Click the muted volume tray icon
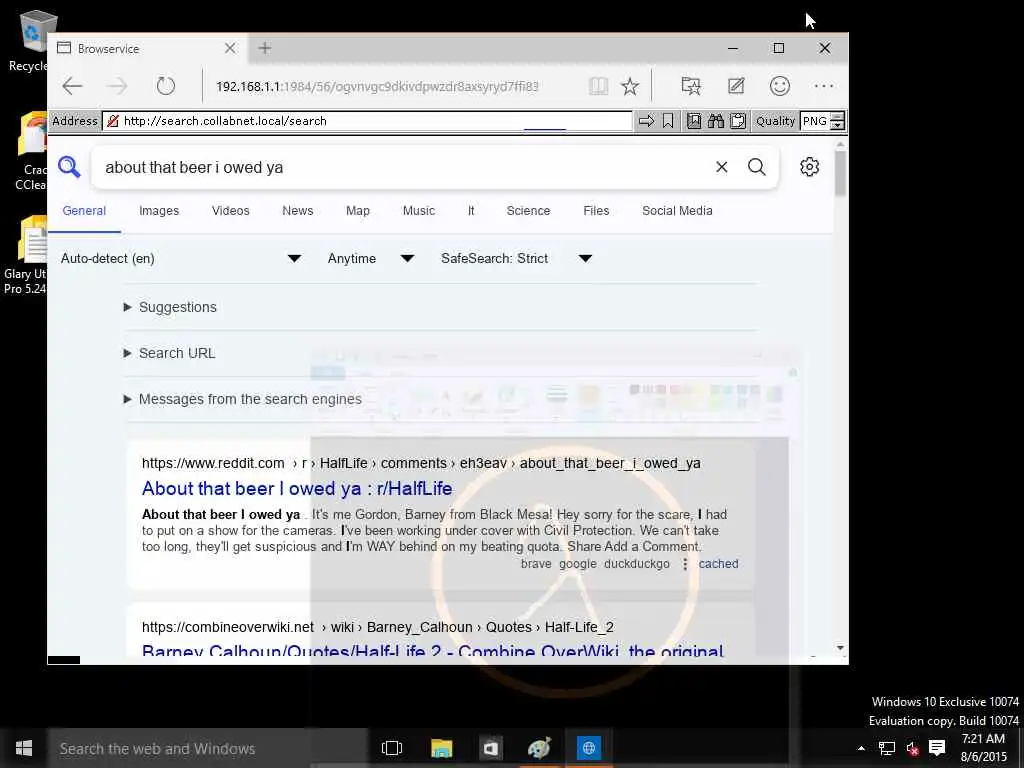The height and width of the screenshot is (768, 1024). click(x=912, y=748)
